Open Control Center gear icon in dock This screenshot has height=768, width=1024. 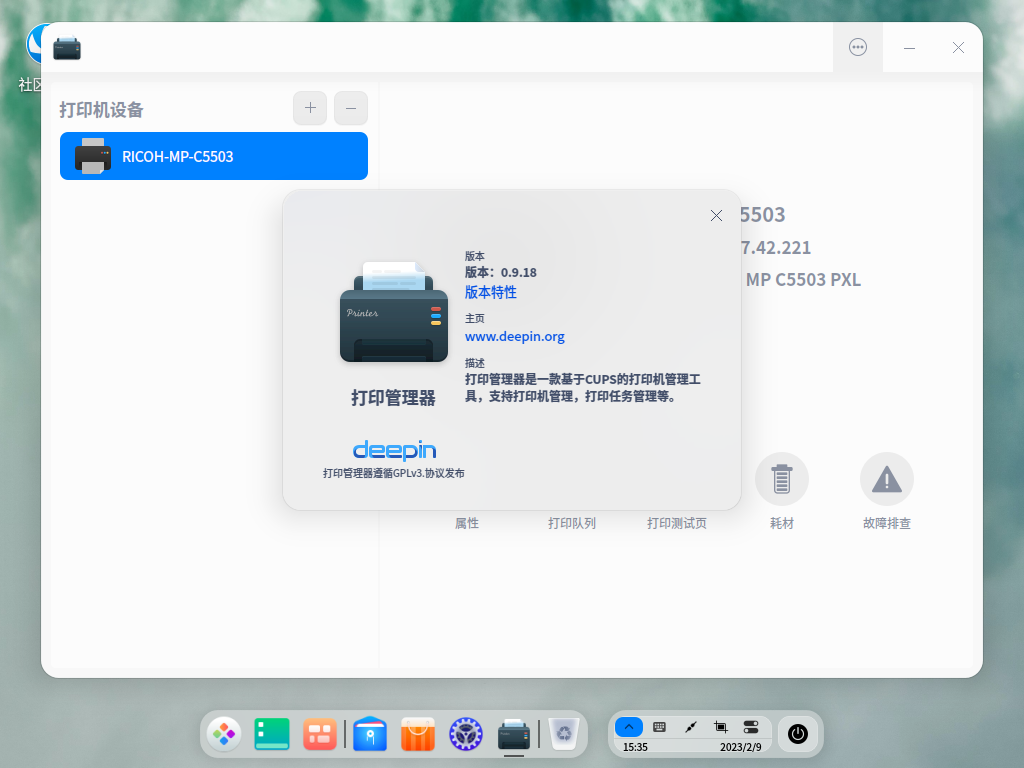(466, 734)
